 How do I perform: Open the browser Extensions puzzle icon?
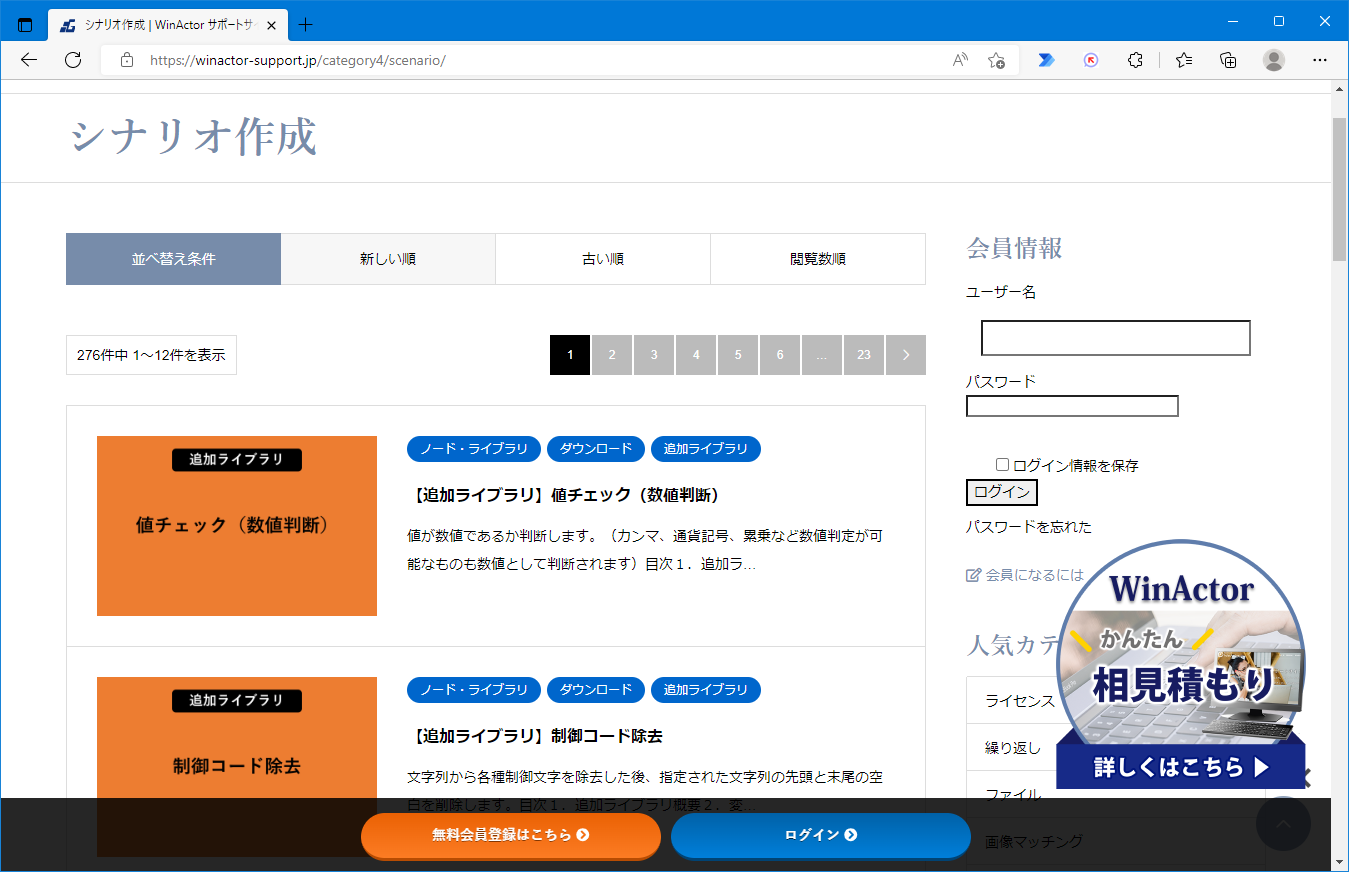tap(1135, 60)
